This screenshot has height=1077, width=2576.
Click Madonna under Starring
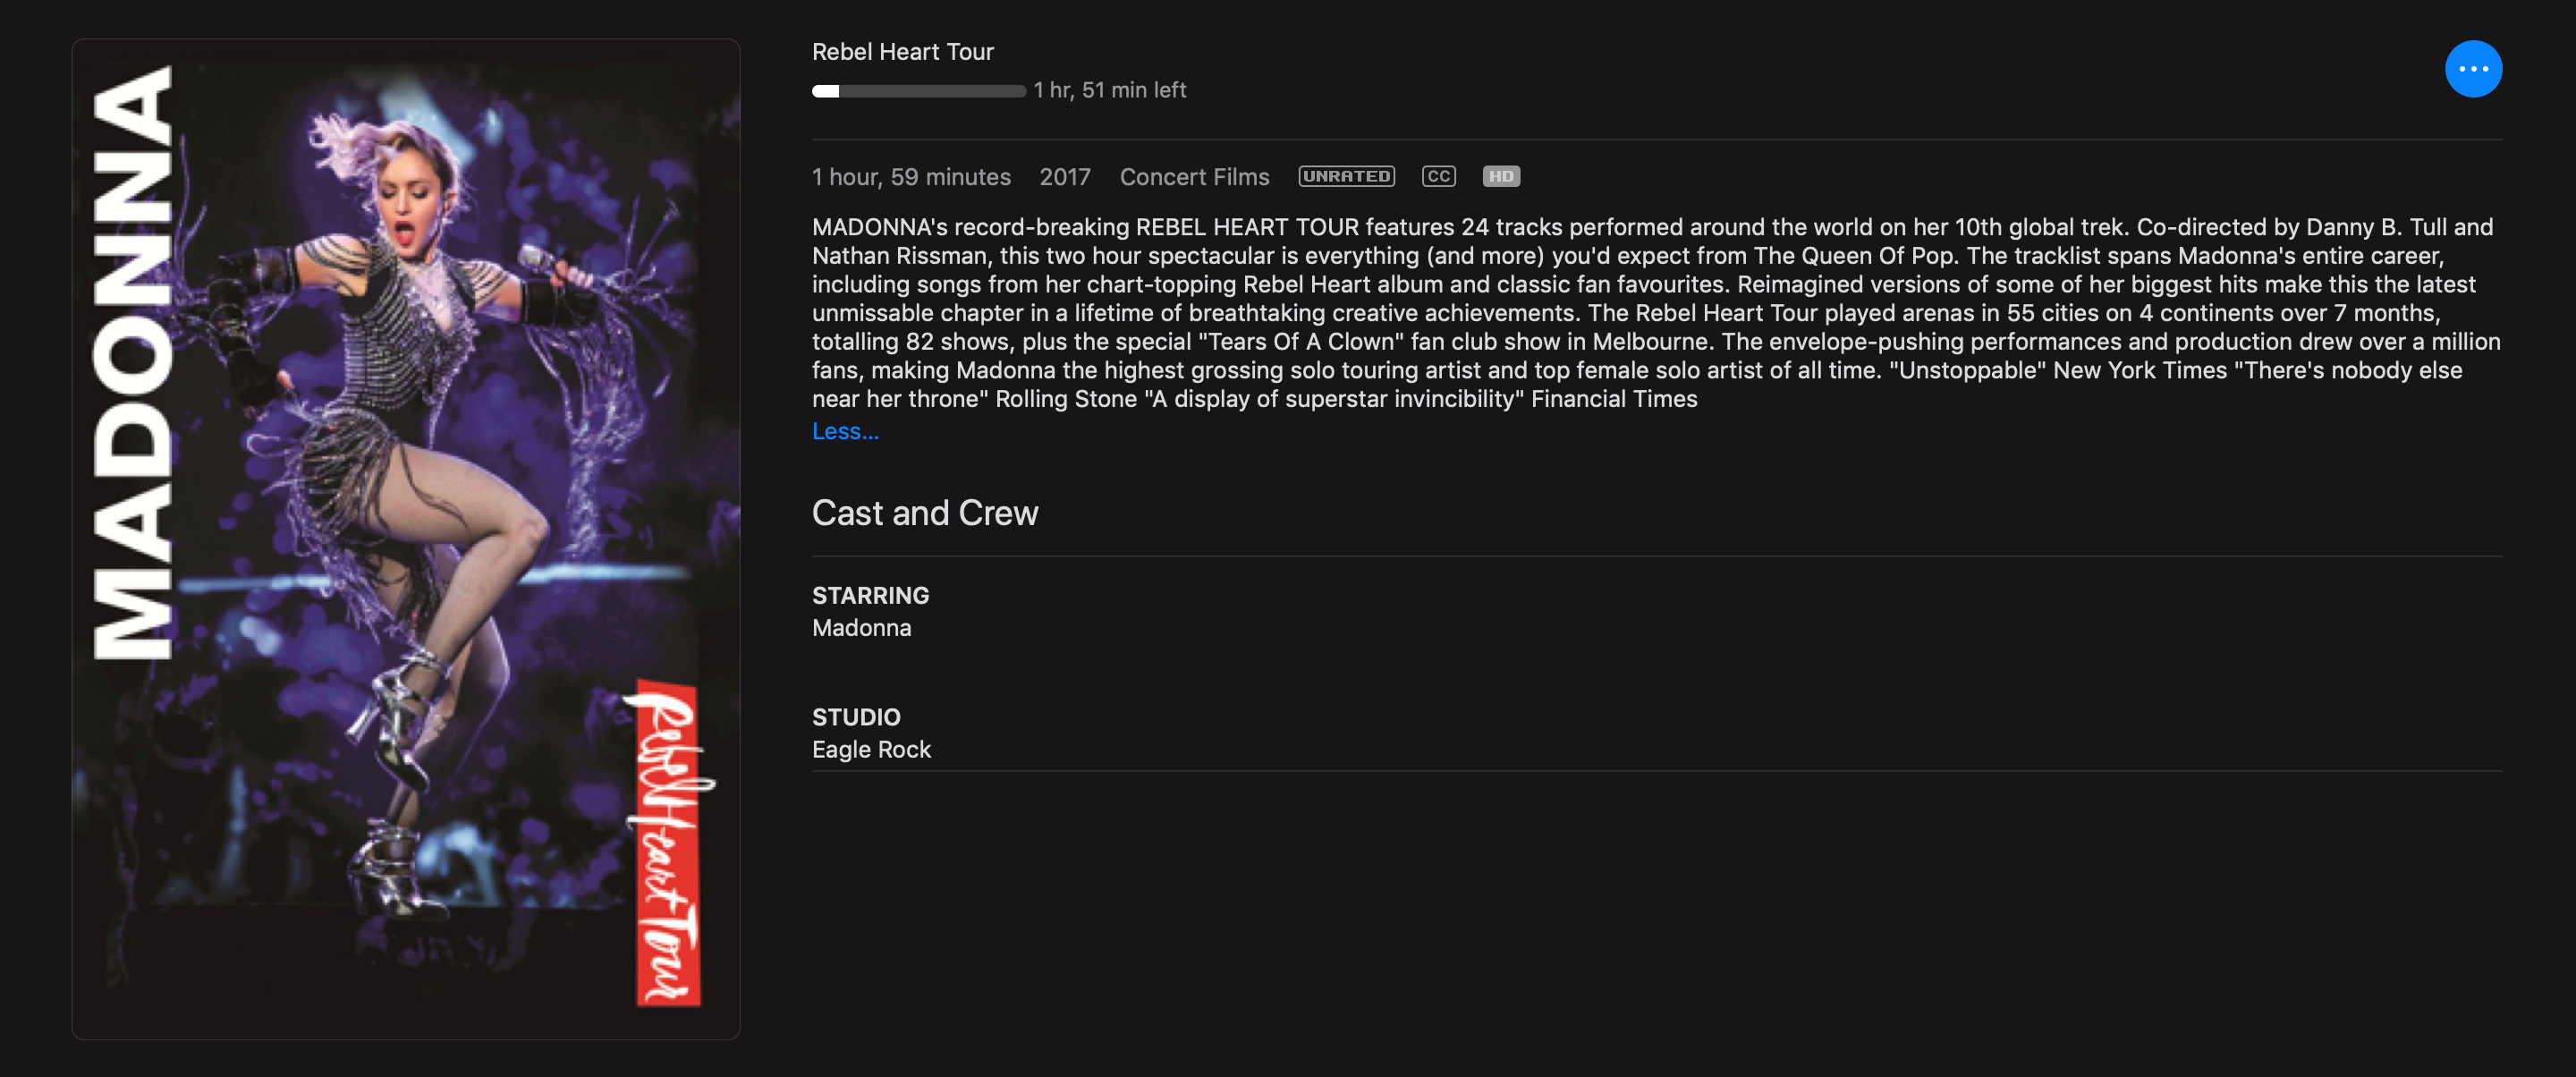(x=861, y=628)
